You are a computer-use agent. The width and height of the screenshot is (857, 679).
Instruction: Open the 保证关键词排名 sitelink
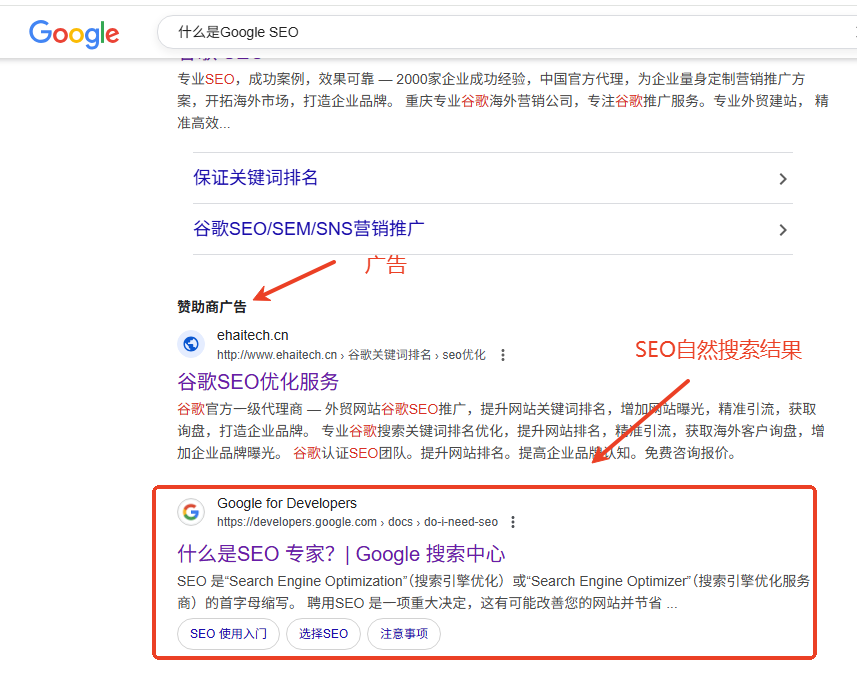click(255, 178)
